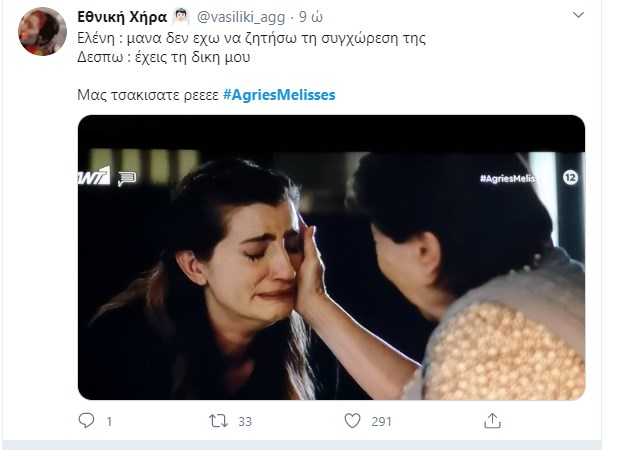Like the tweet with the heart icon
626x450 pixels.
(352, 421)
